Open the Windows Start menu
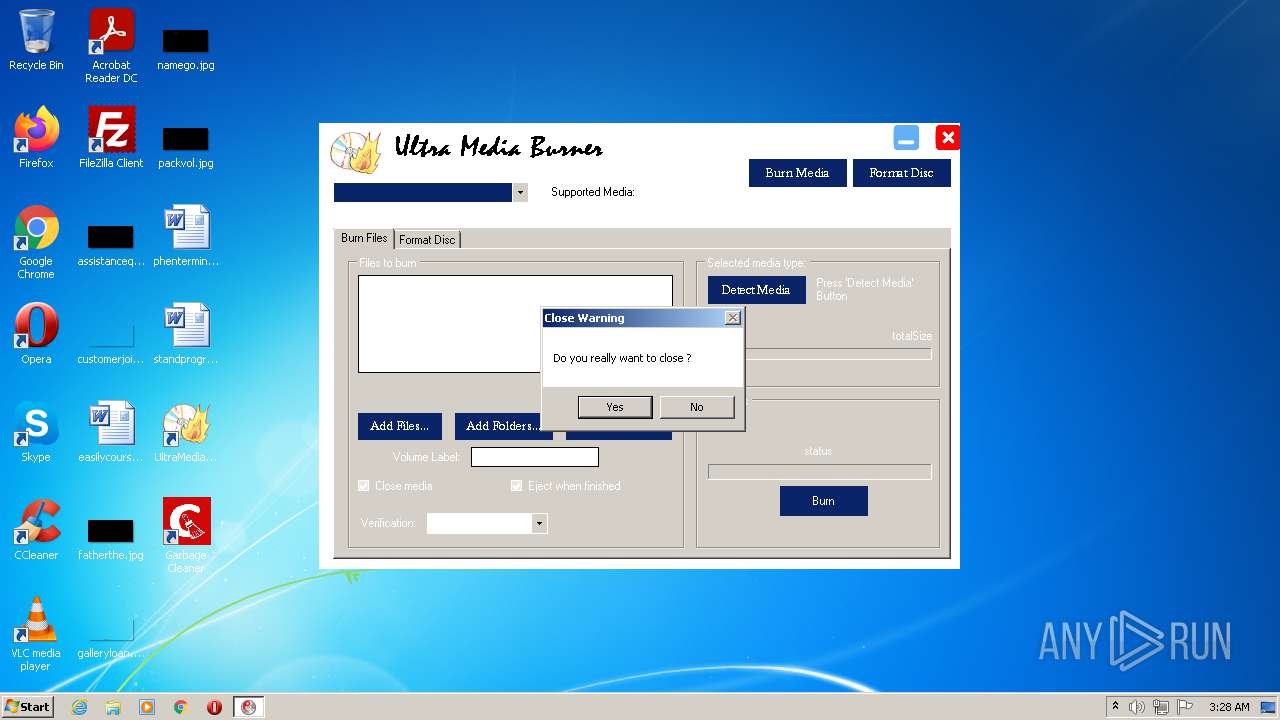Image resolution: width=1280 pixels, height=720 pixels. (28, 707)
